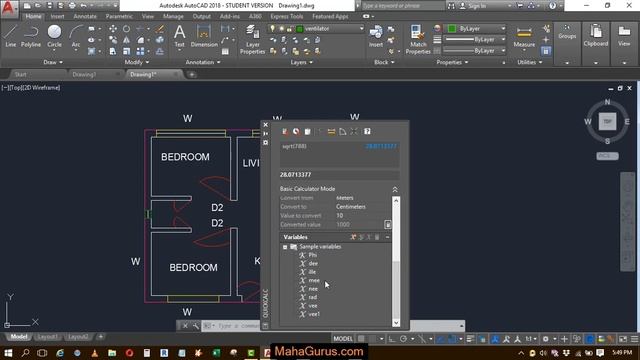Image resolution: width=640 pixels, height=360 pixels.
Task: Open Windows Start menu
Action: tap(8, 353)
